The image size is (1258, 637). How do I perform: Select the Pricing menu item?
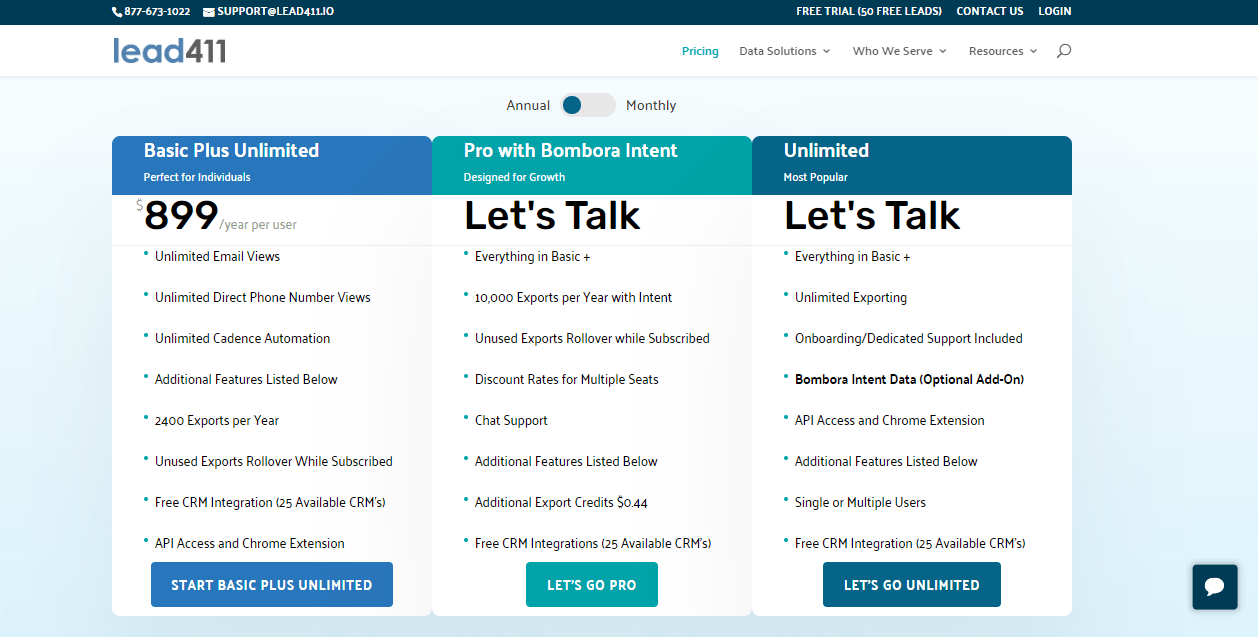click(x=700, y=51)
